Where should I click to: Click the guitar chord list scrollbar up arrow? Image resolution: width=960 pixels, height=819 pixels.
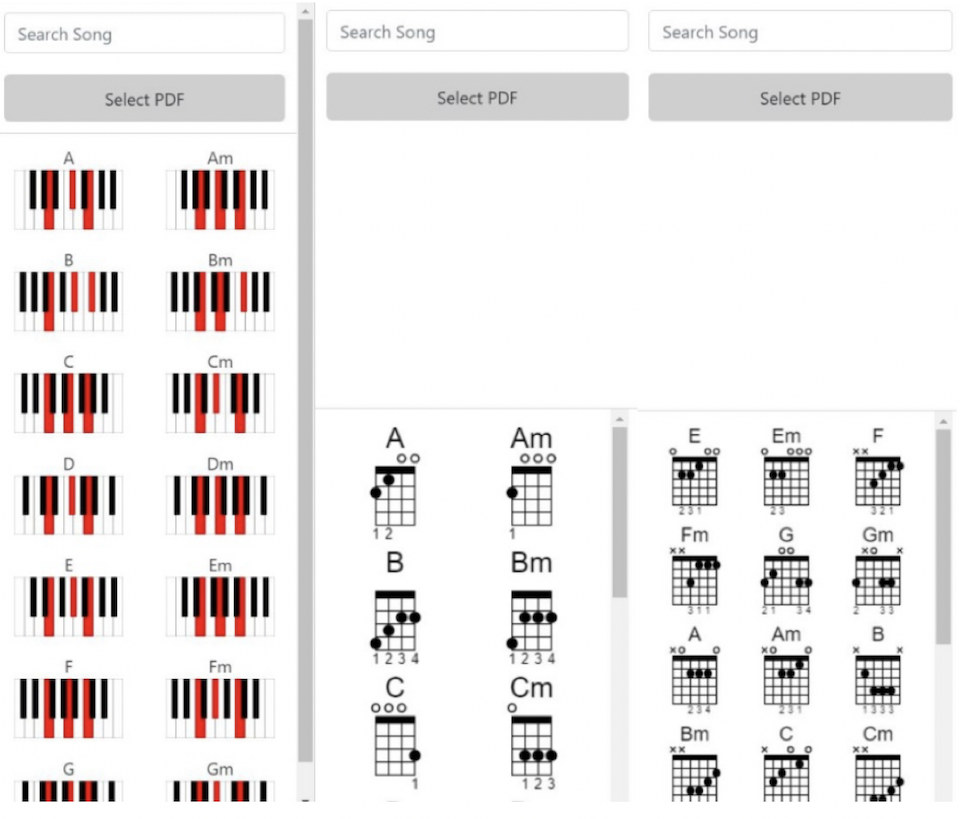click(943, 422)
